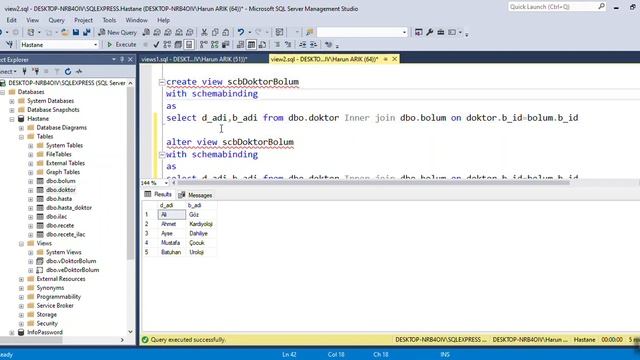Open the Query menu
This screenshot has width=640, height=360.
(56, 20)
